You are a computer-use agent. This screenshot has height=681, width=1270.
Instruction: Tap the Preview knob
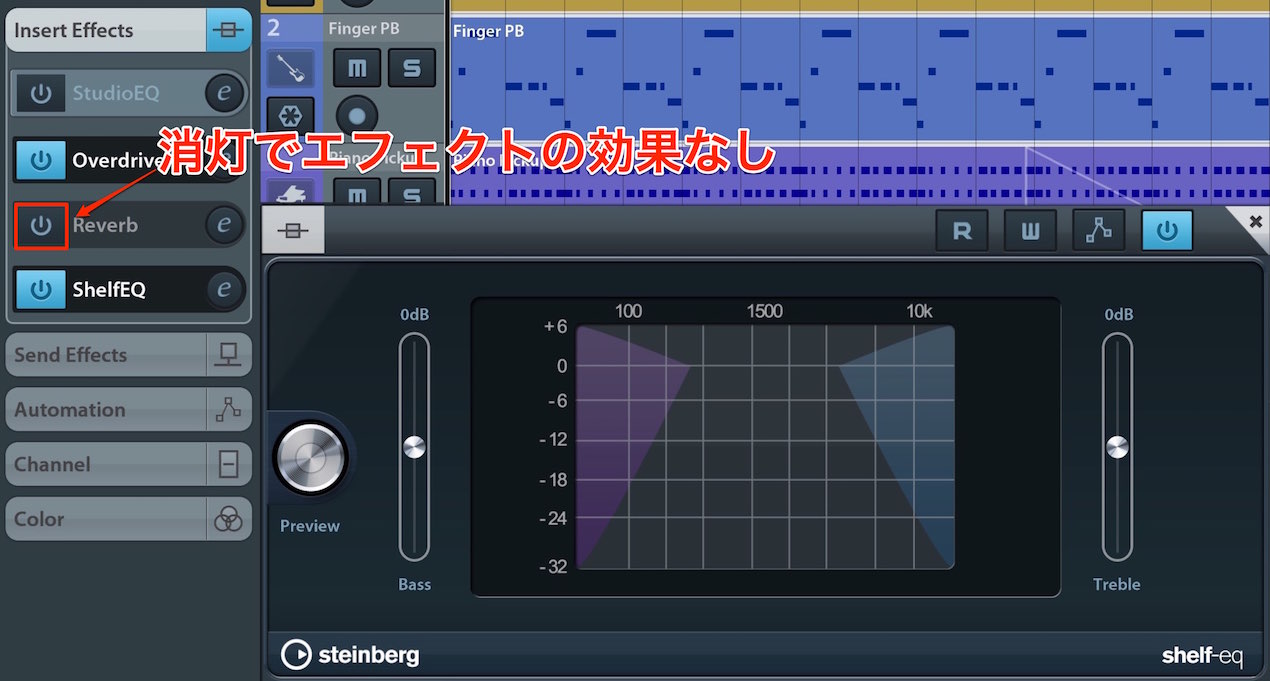tap(309, 459)
